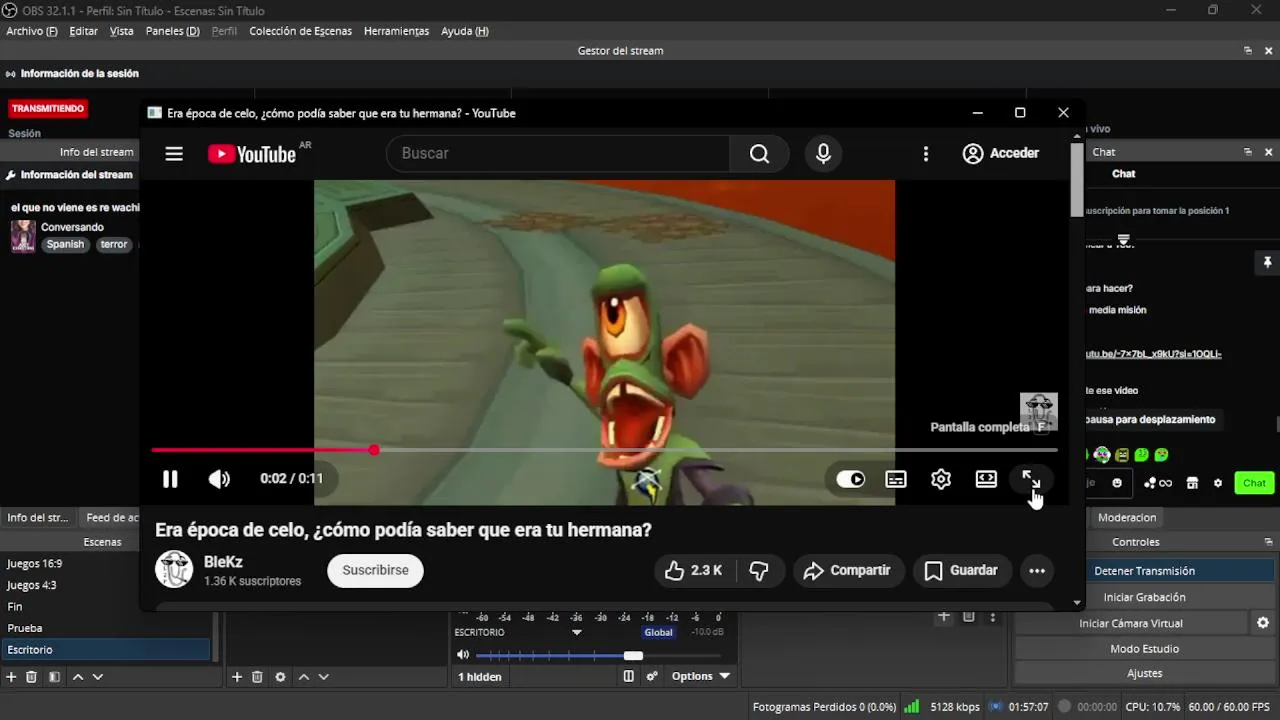Open the Ayuda menu
The width and height of the screenshot is (1280, 720).
pos(465,31)
